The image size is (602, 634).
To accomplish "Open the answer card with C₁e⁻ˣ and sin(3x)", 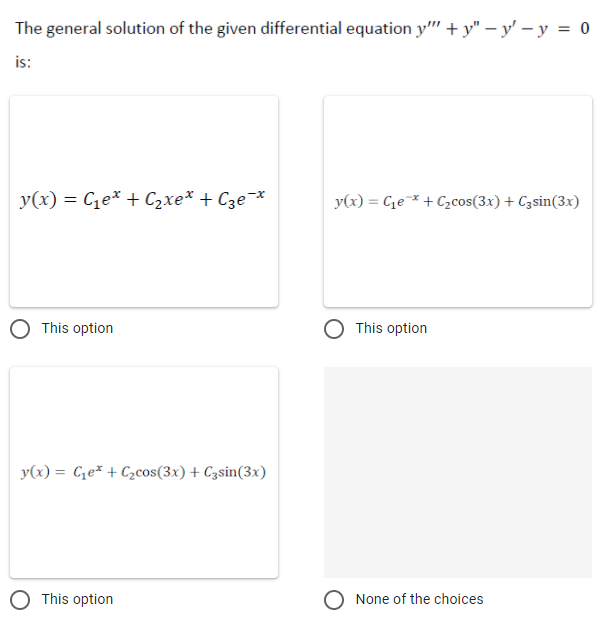I will tap(458, 201).
